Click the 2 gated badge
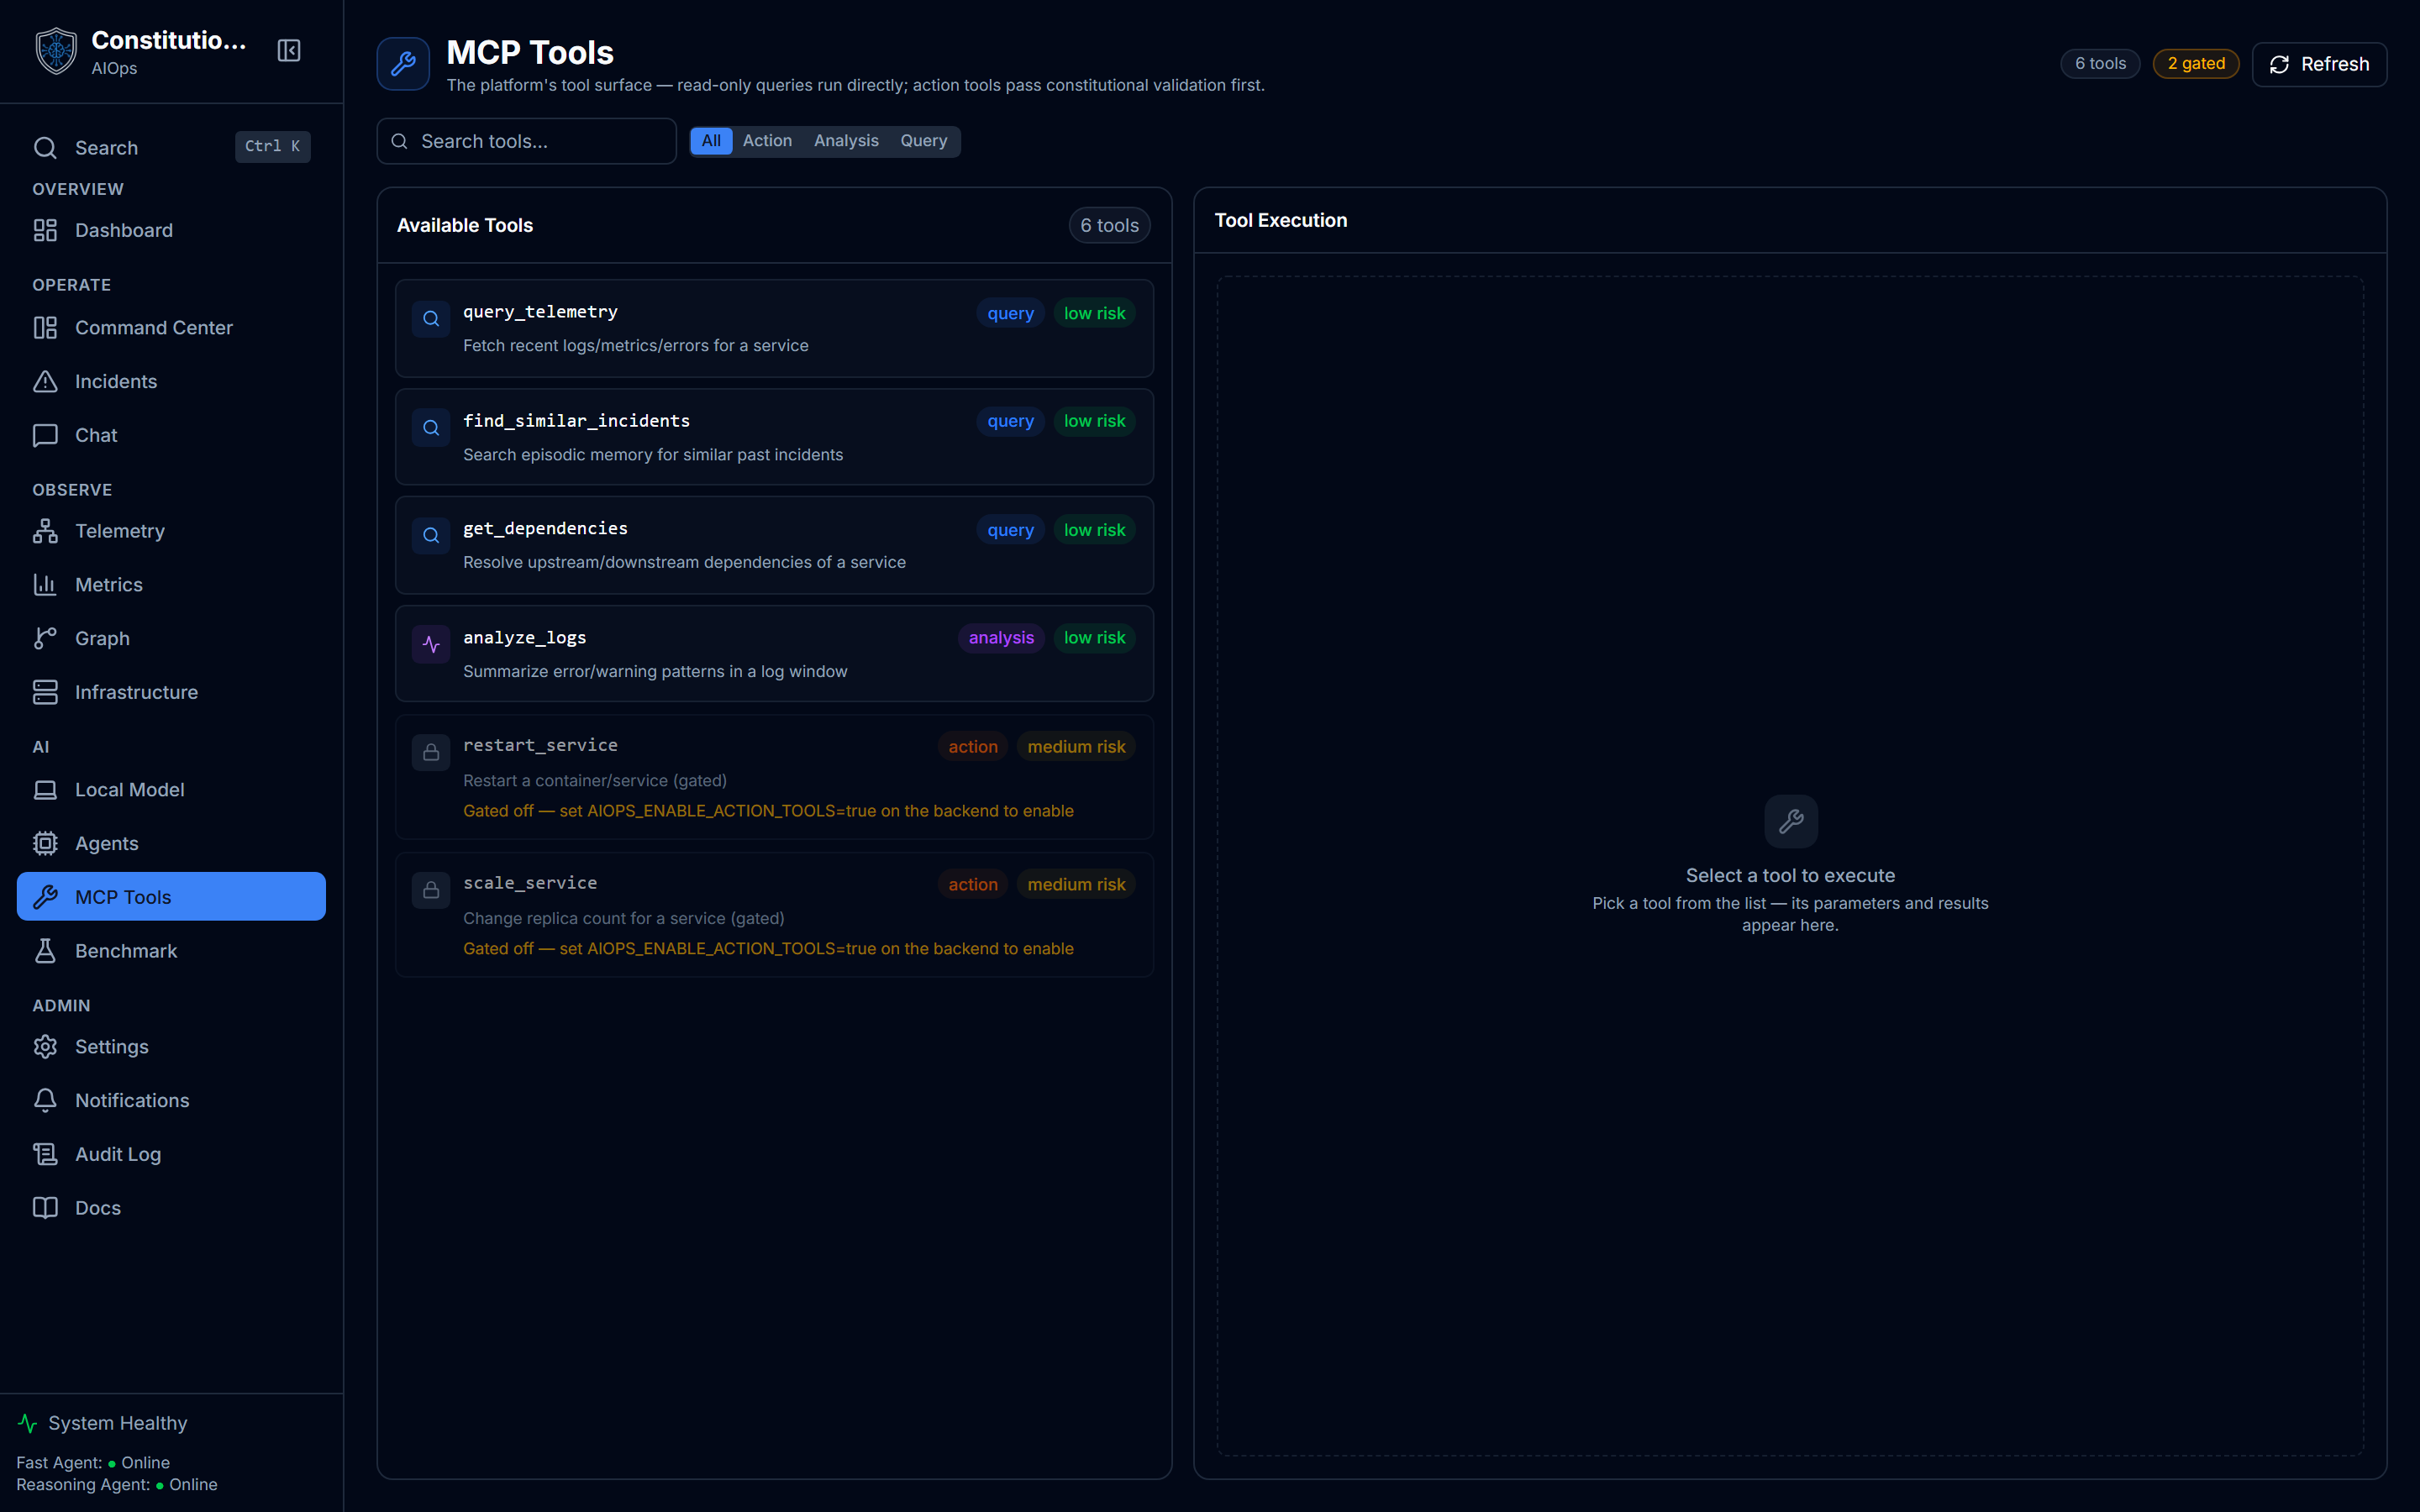The width and height of the screenshot is (2420, 1512). click(x=2196, y=64)
